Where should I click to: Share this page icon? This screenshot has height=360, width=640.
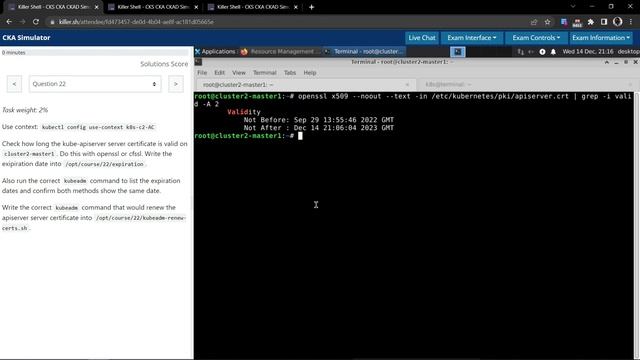tap(534, 22)
